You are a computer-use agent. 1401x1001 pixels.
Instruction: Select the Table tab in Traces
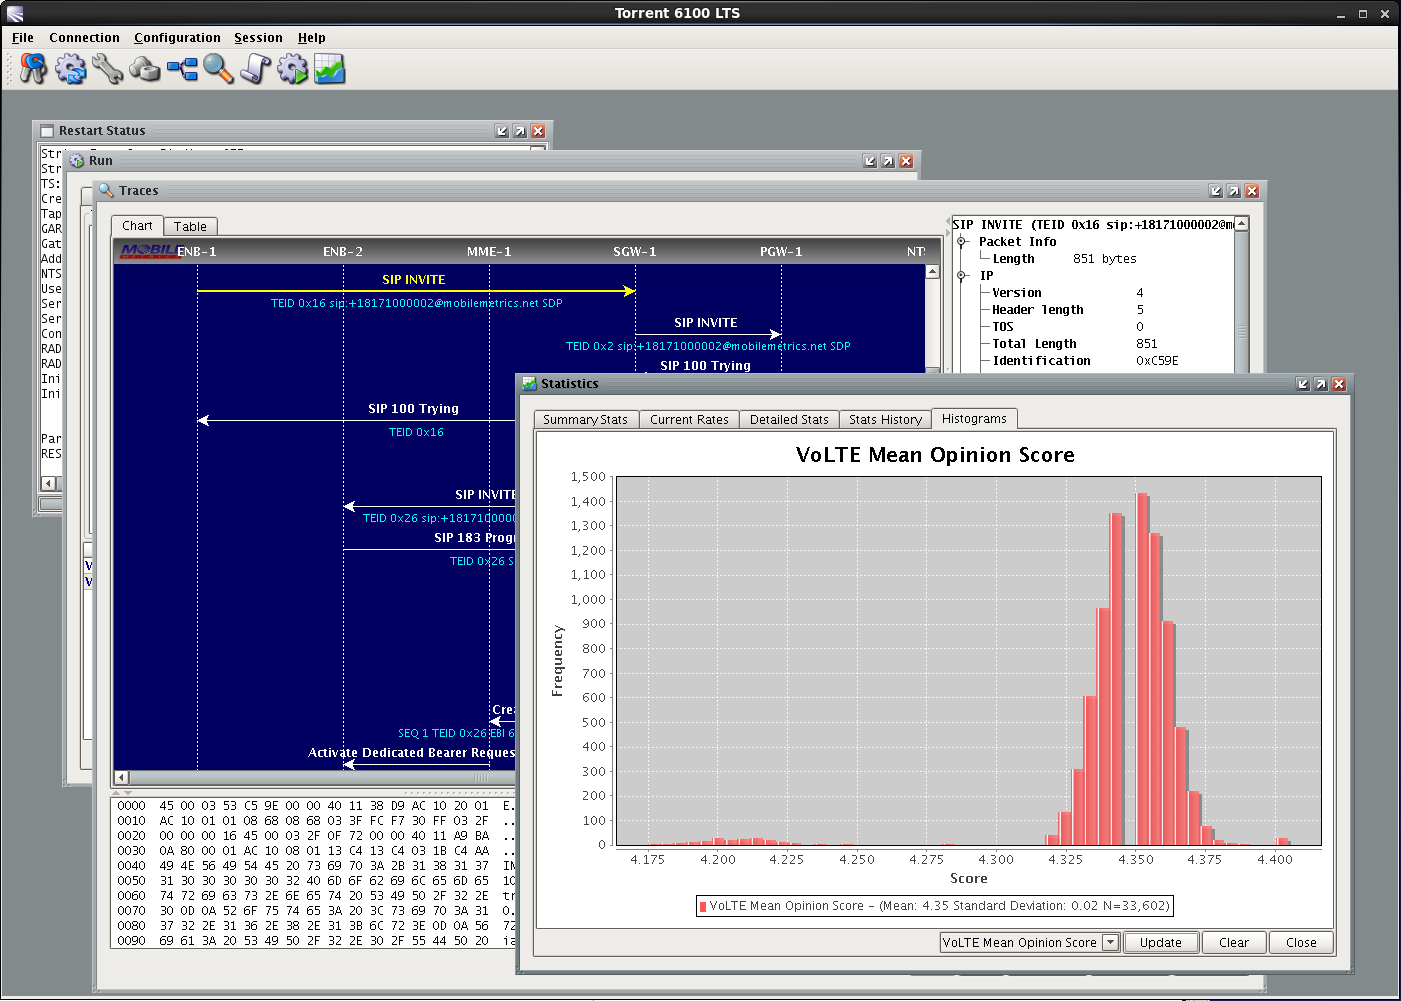(x=190, y=227)
